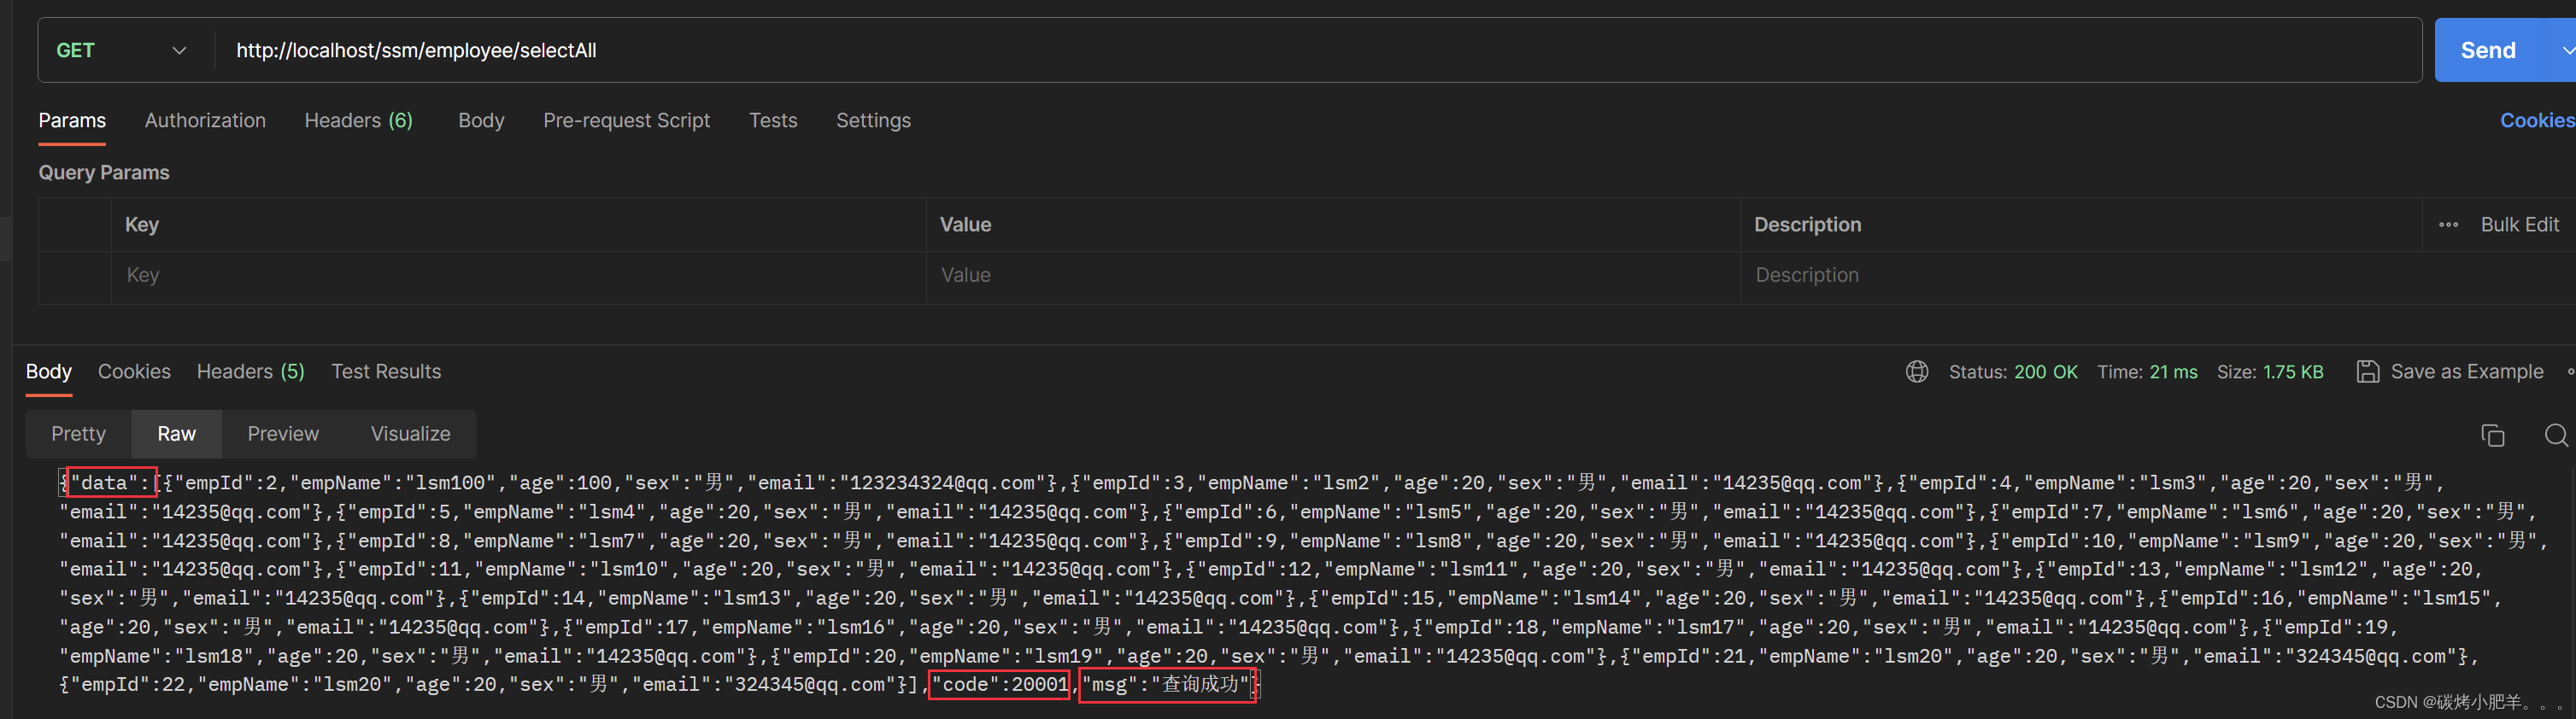This screenshot has width=2576, height=719.
Task: Click Save as Example
Action: pos(2449,372)
